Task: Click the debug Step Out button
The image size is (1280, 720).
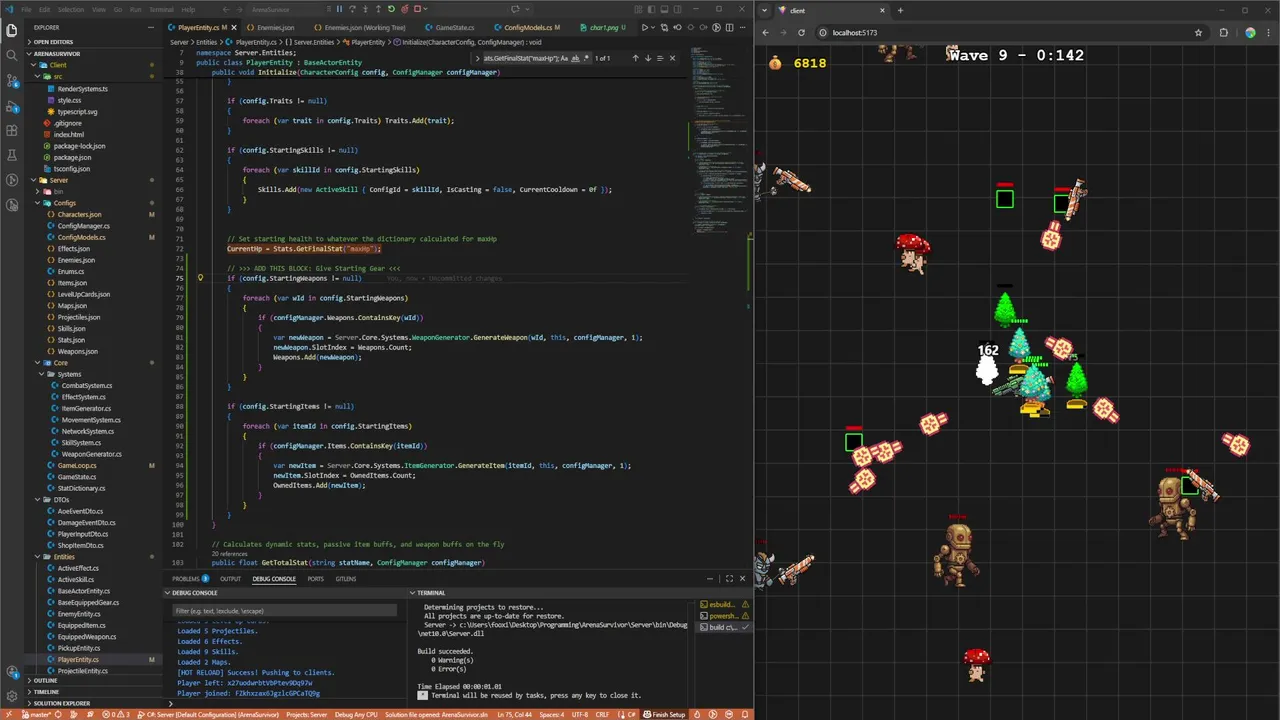Action: [x=378, y=9]
